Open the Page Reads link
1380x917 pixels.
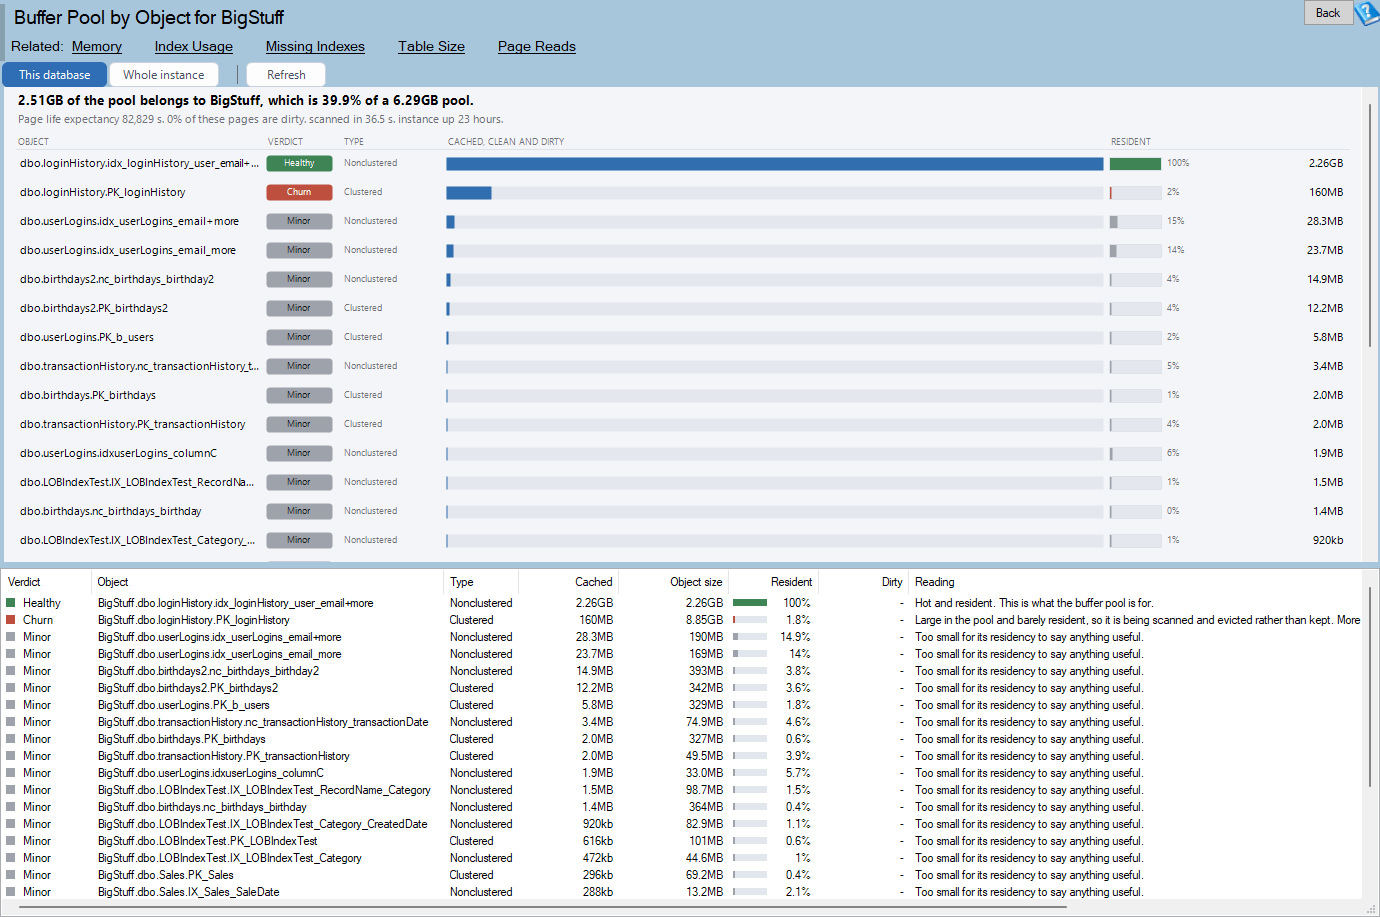[537, 46]
